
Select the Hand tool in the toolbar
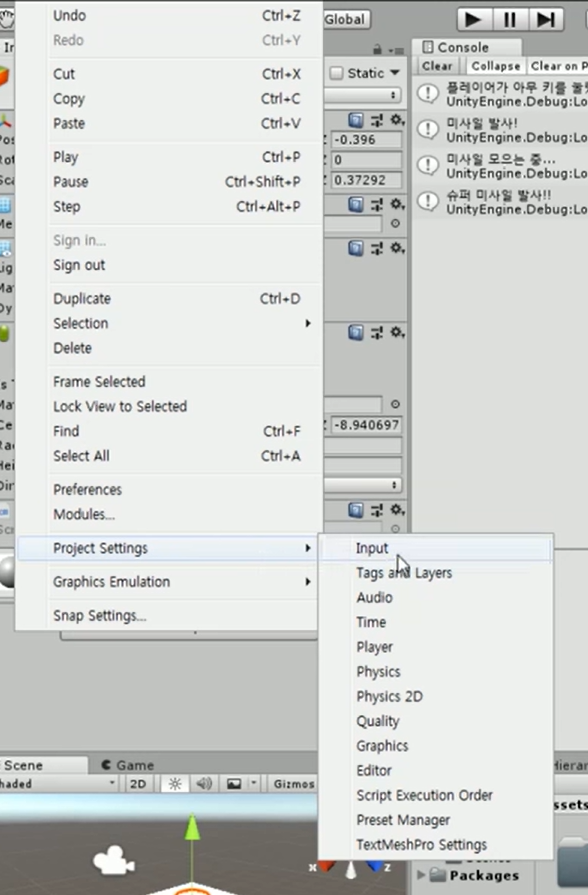(x=6, y=19)
